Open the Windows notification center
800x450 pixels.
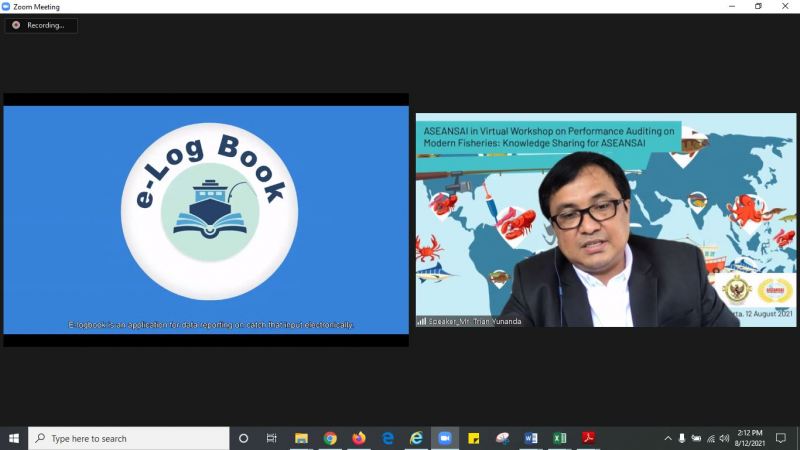pos(781,438)
